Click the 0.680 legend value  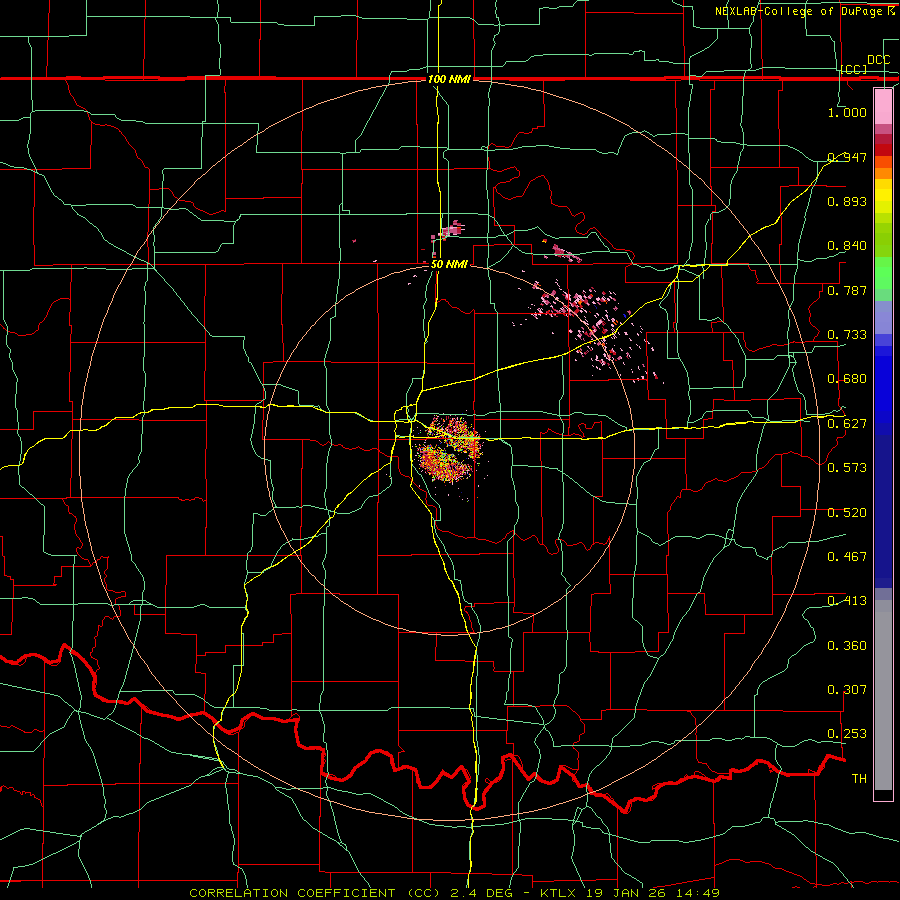[847, 379]
